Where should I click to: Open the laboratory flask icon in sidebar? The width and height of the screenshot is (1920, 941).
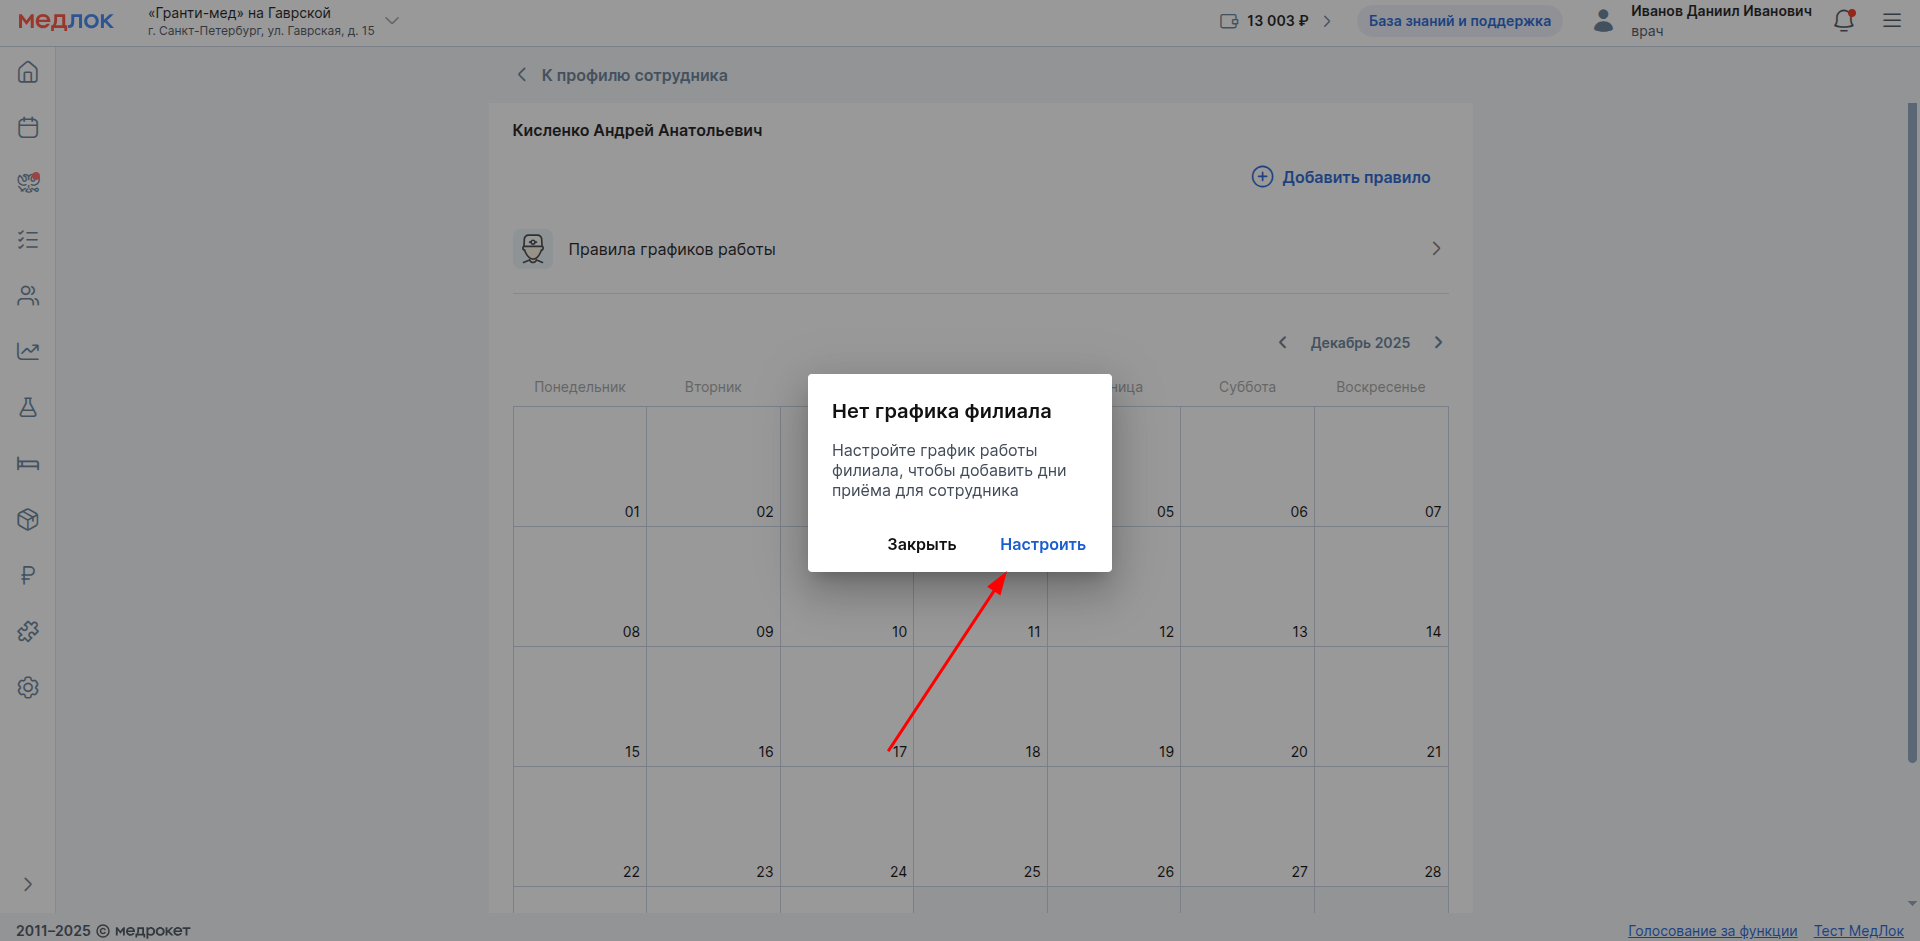[28, 408]
